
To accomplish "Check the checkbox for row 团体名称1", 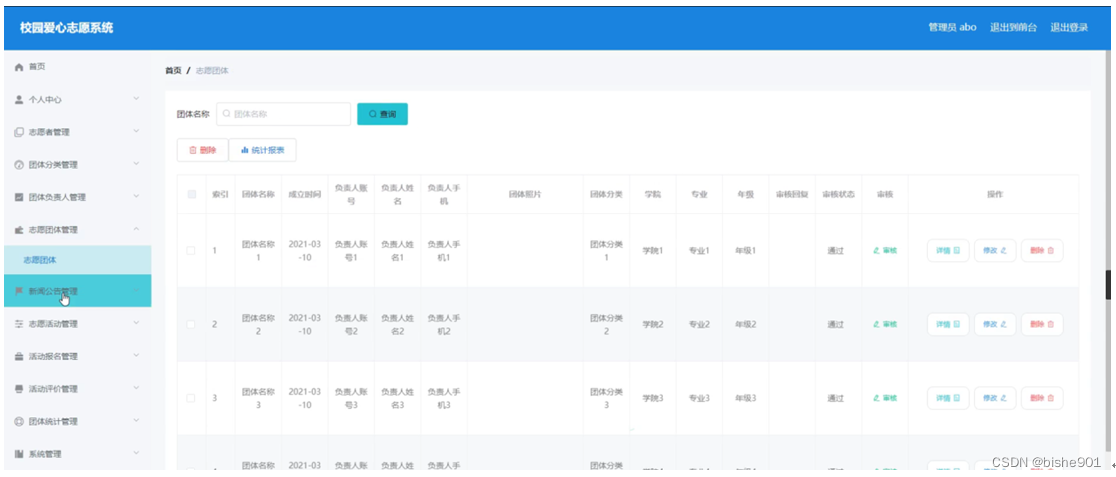I will [191, 251].
